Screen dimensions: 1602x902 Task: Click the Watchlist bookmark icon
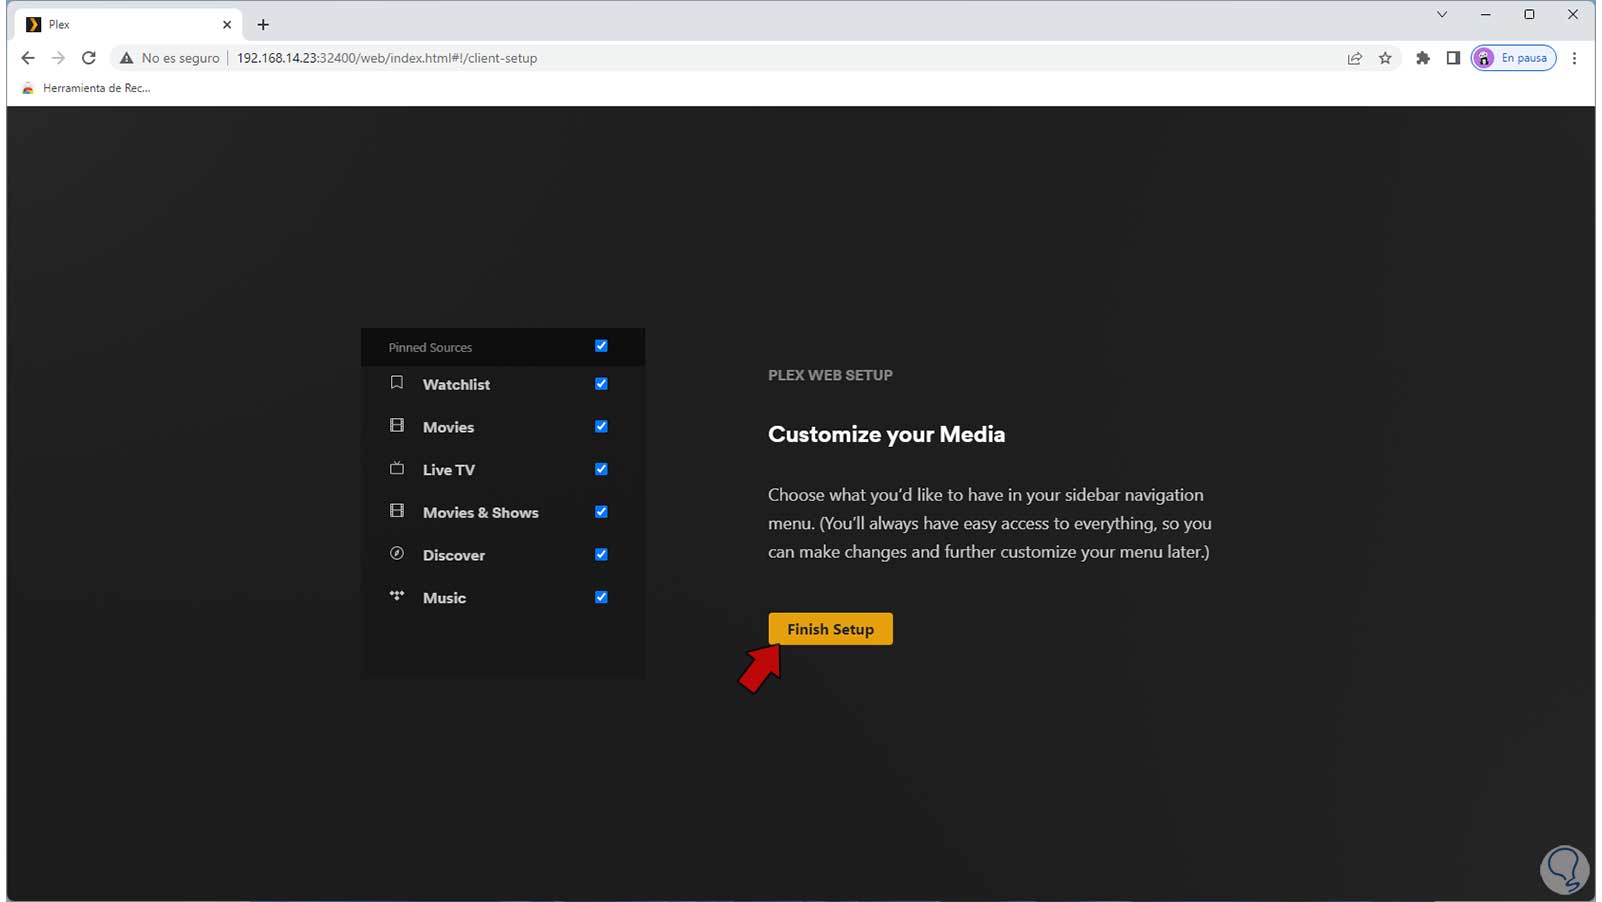(397, 383)
